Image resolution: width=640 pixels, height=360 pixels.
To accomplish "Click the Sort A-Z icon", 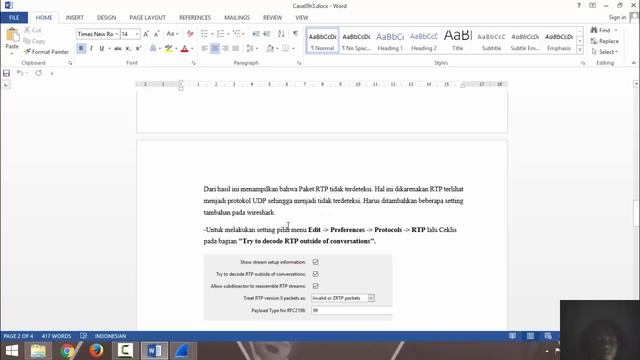I will [x=281, y=34].
